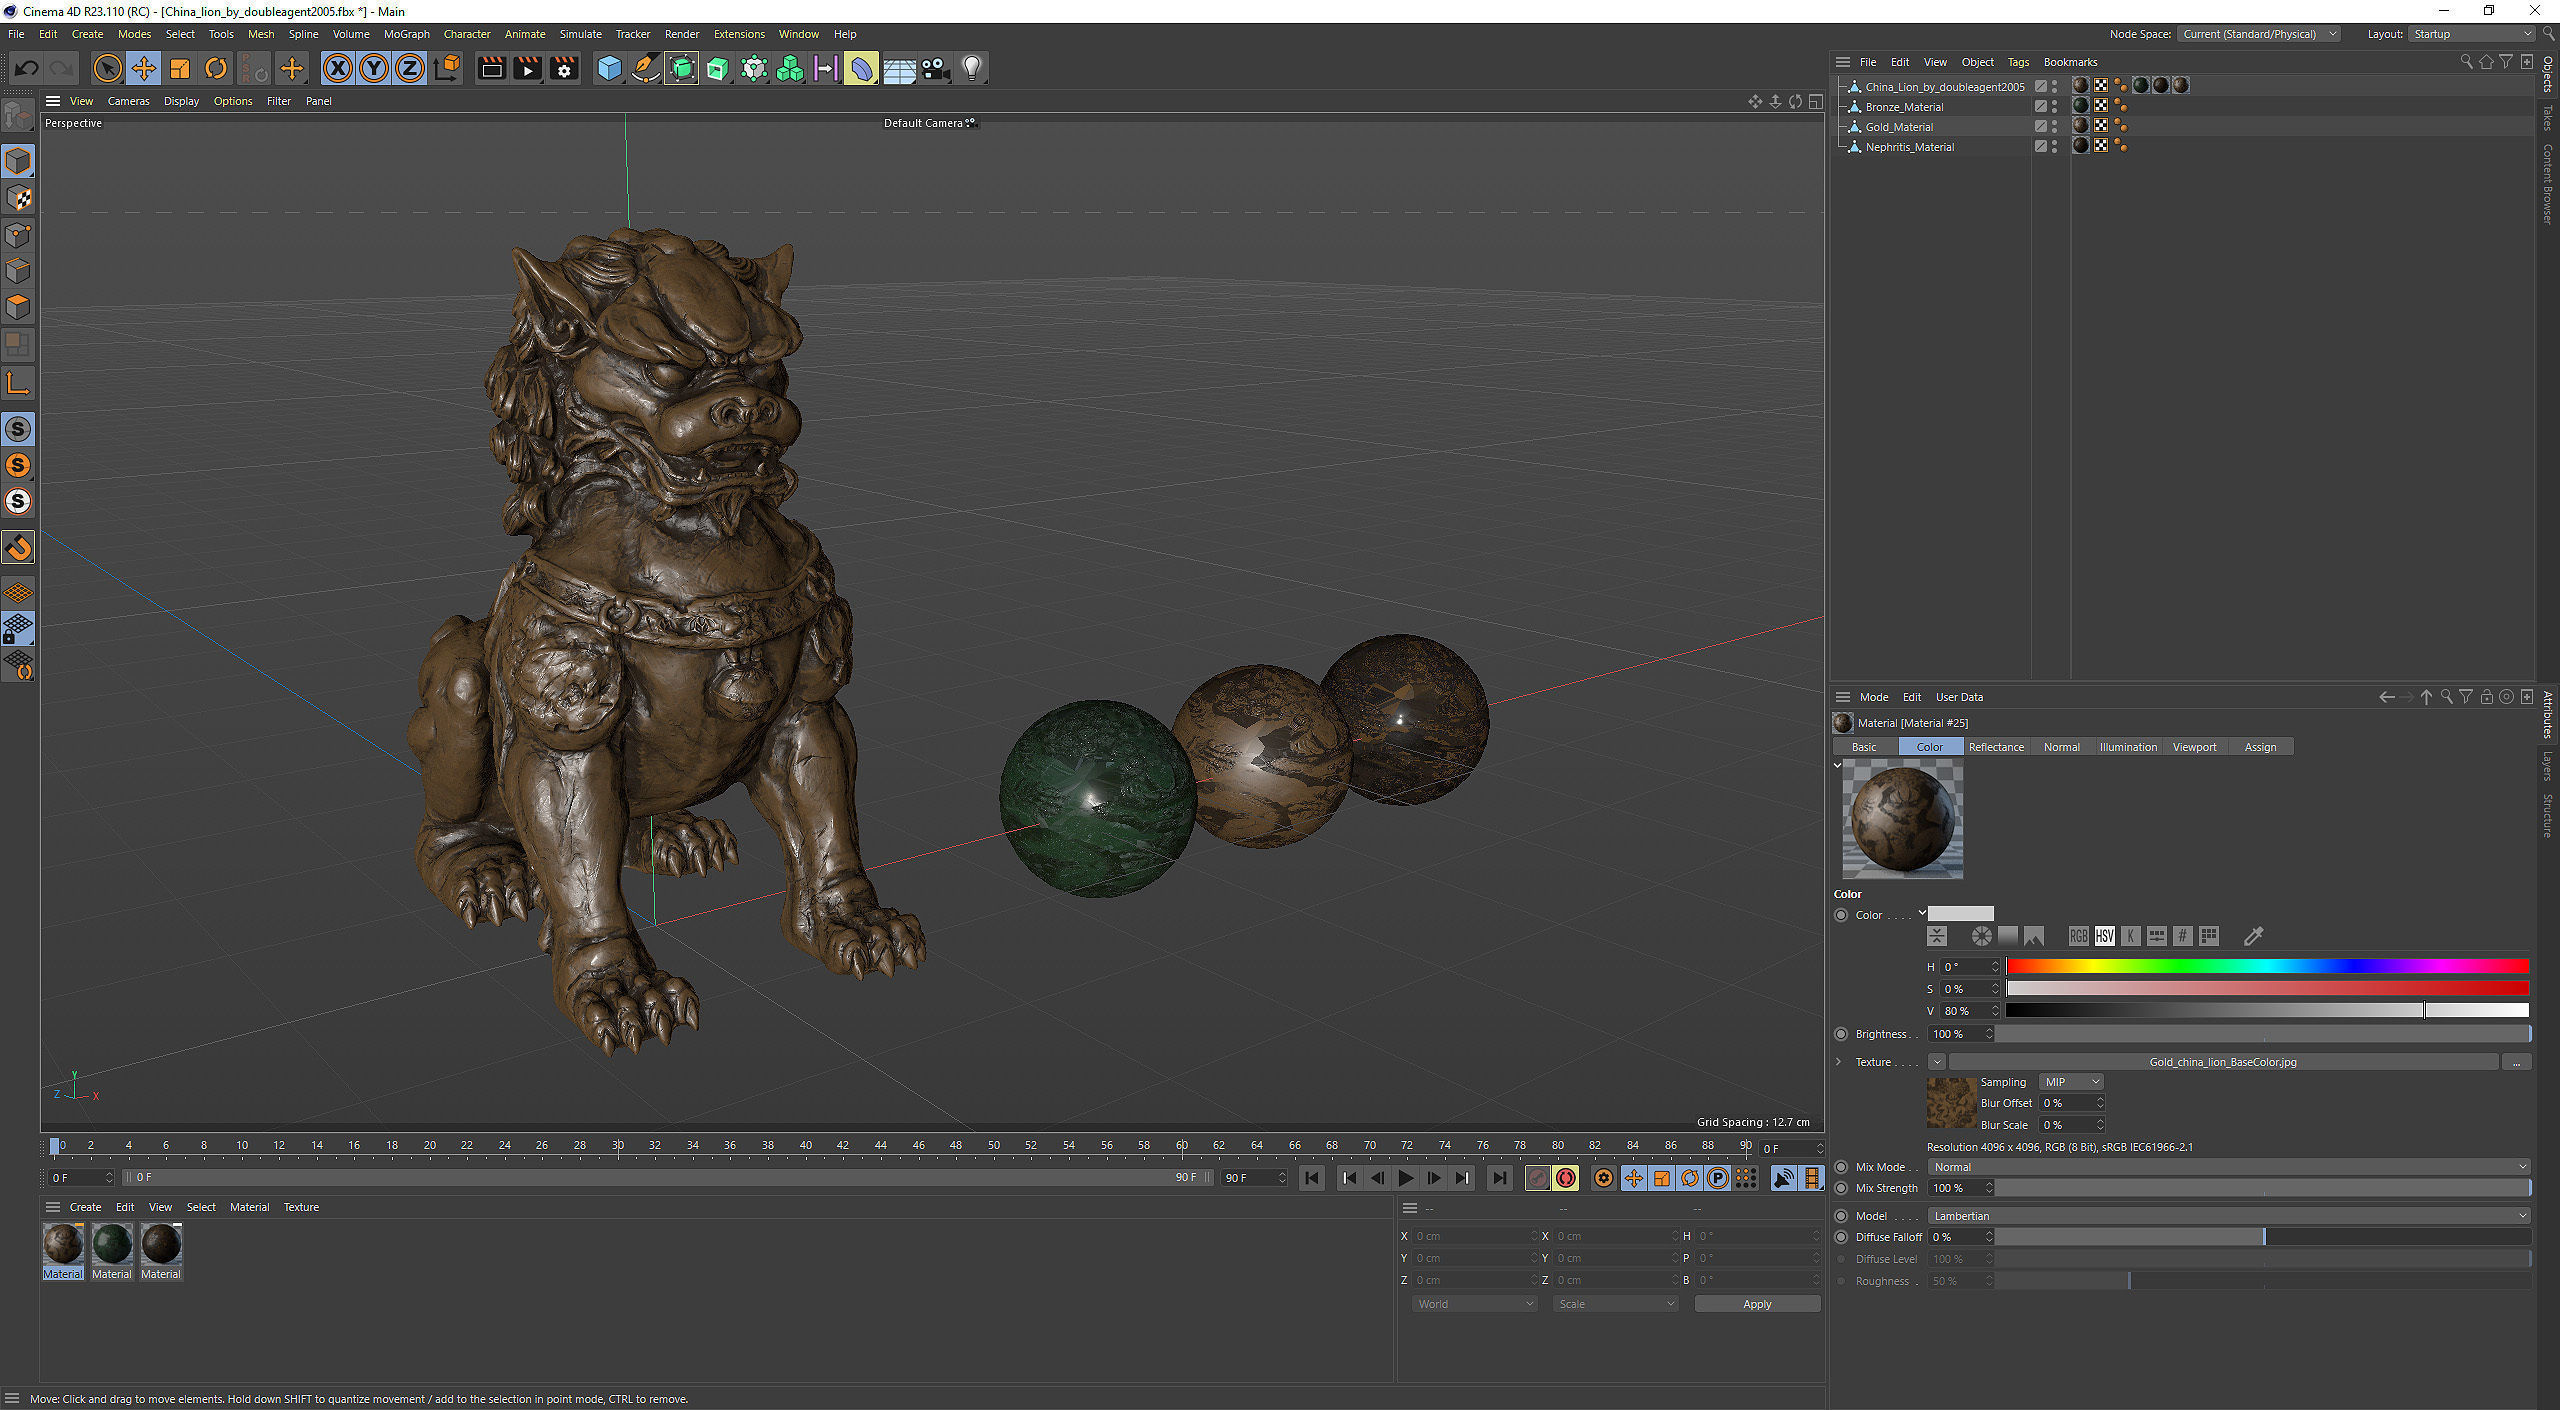Add a Cube primitive object
The height and width of the screenshot is (1410, 2560).
click(x=609, y=68)
